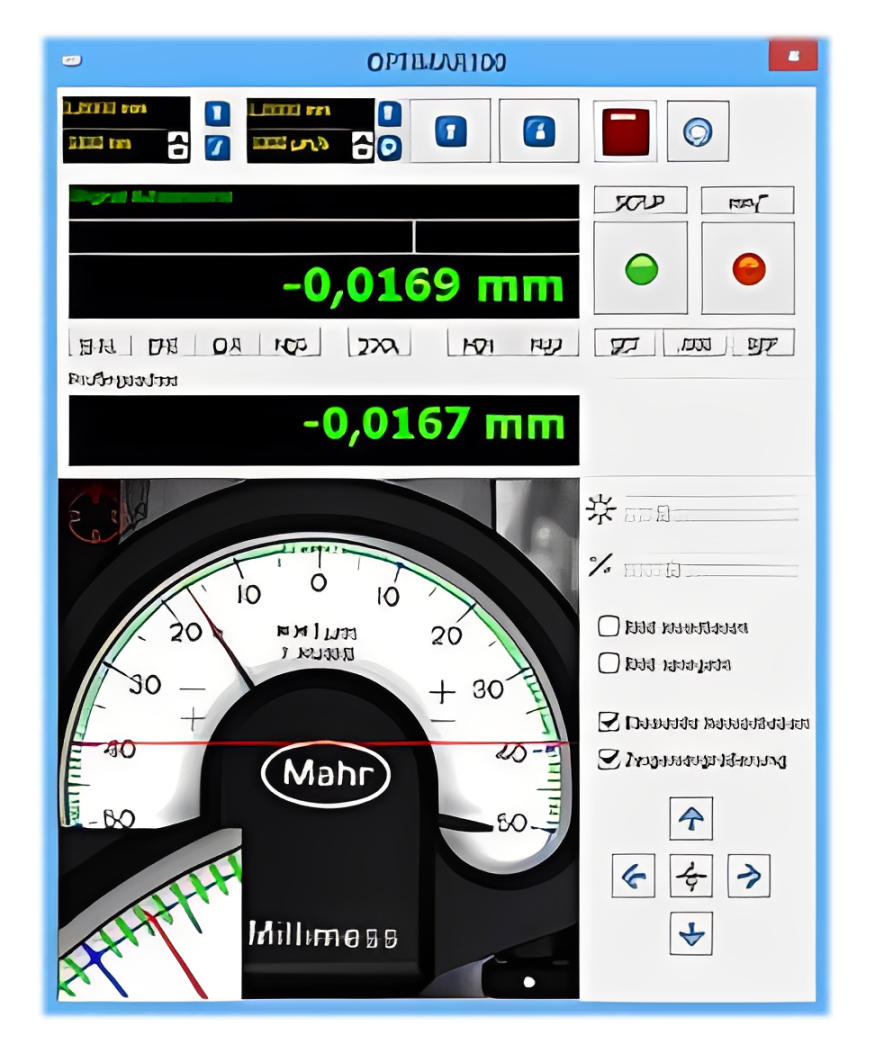This screenshot has width=875, height=1044.
Task: Click the green status text bar above the readout
Action: click(324, 201)
